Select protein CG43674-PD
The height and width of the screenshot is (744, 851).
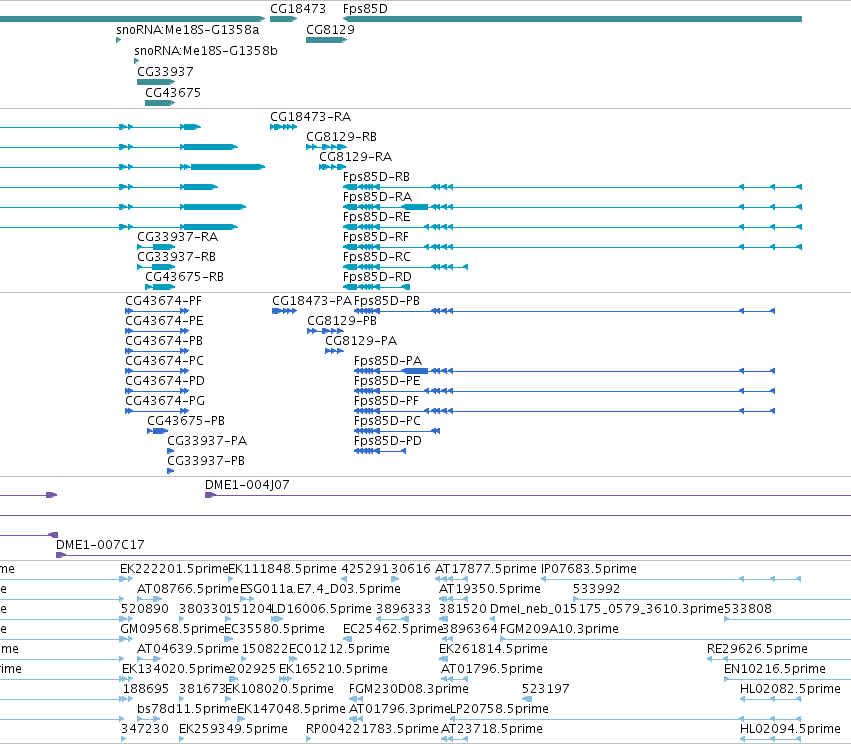[165, 381]
